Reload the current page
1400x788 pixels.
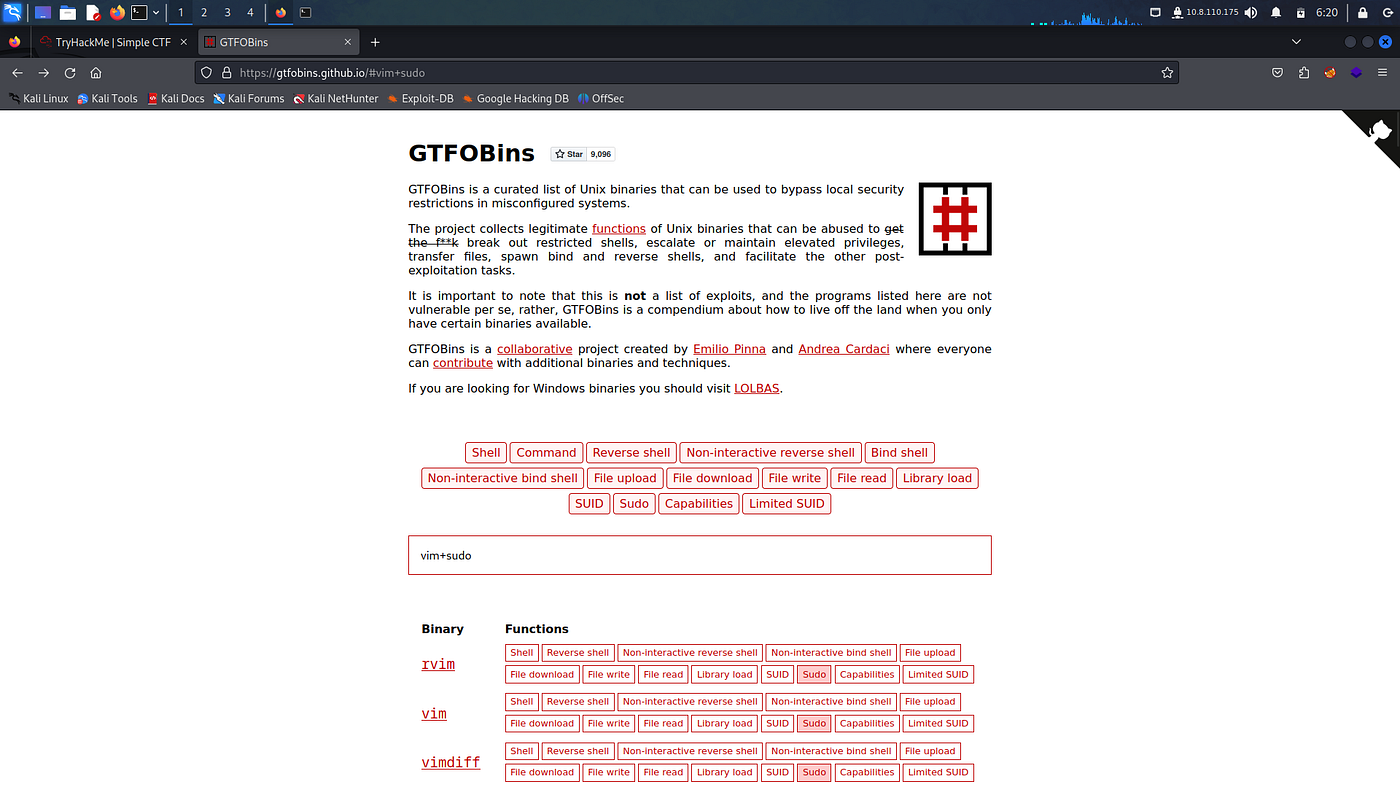(70, 73)
